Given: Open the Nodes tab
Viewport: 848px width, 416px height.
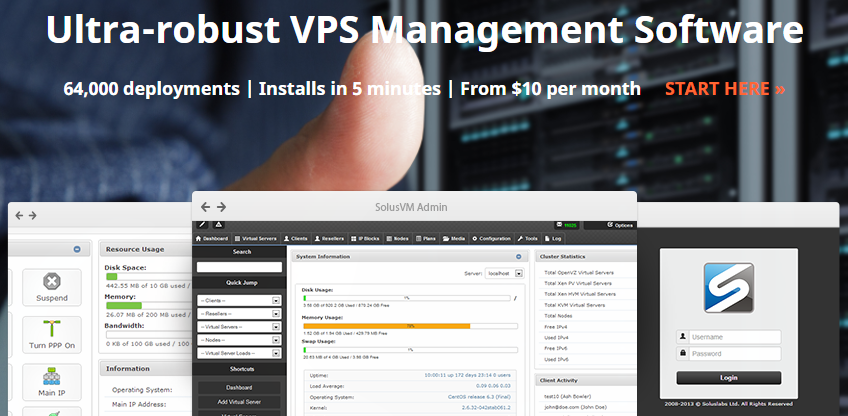Looking at the screenshot, I should pos(398,239).
